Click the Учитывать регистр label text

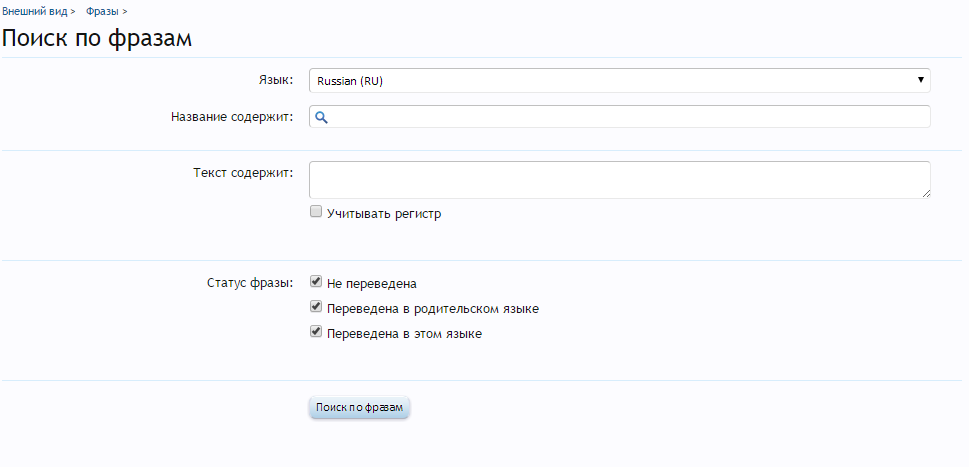coord(383,213)
